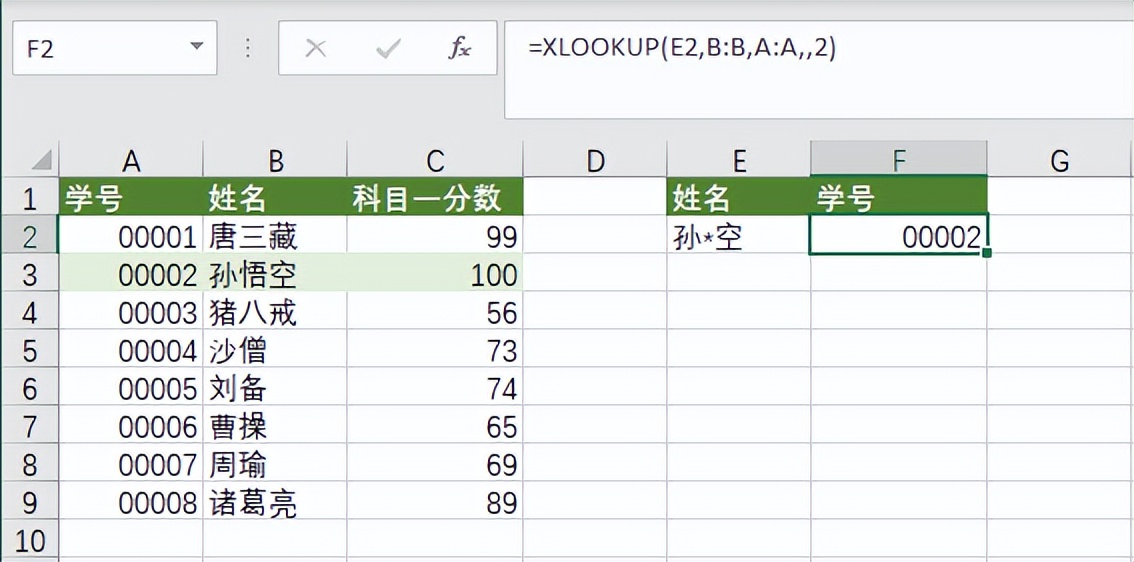Click cell E1 labeled 姓名

coord(738,197)
